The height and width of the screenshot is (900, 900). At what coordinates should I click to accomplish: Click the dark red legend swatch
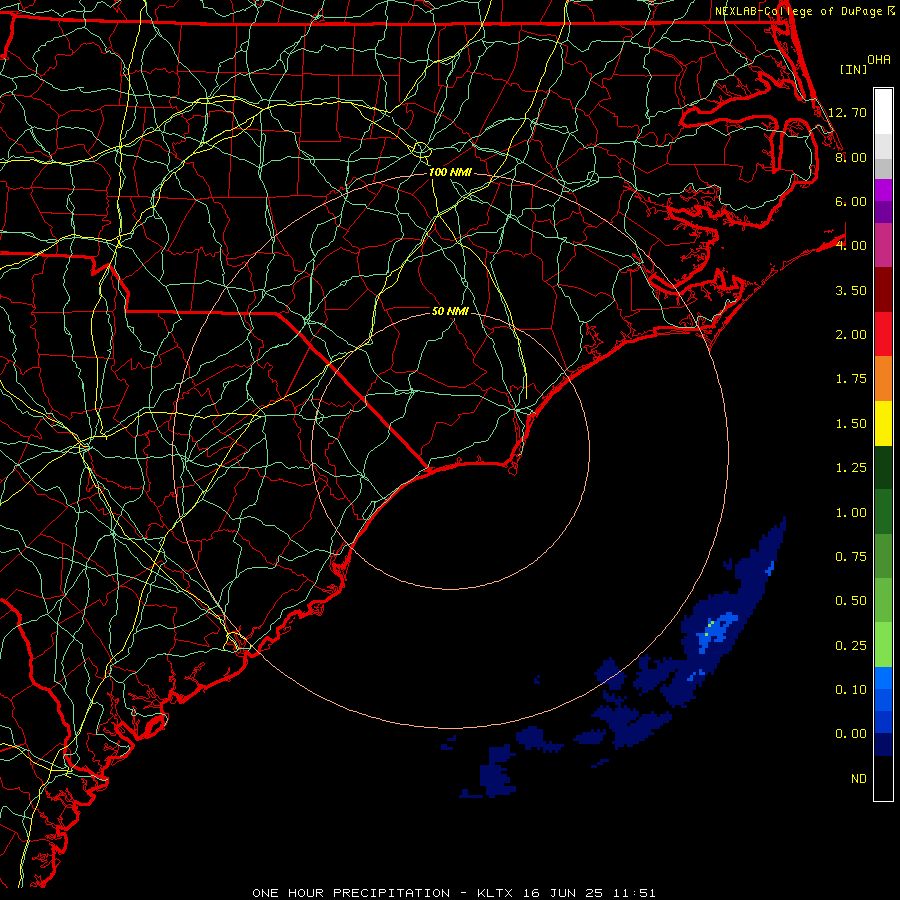883,290
